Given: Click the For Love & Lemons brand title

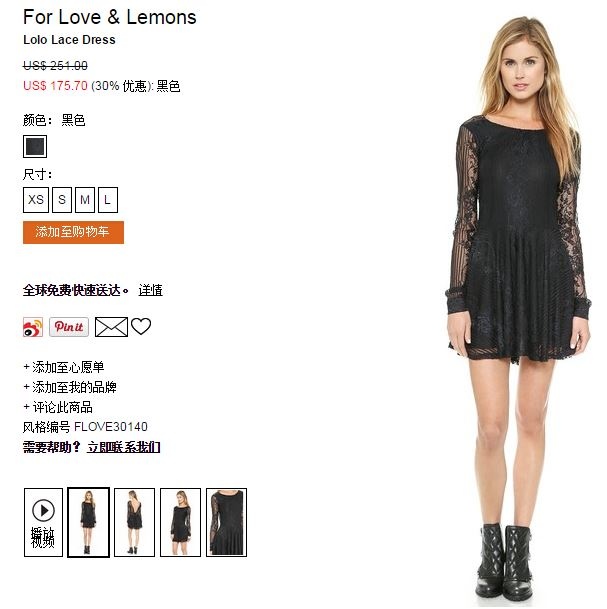Looking at the screenshot, I should 110,17.
